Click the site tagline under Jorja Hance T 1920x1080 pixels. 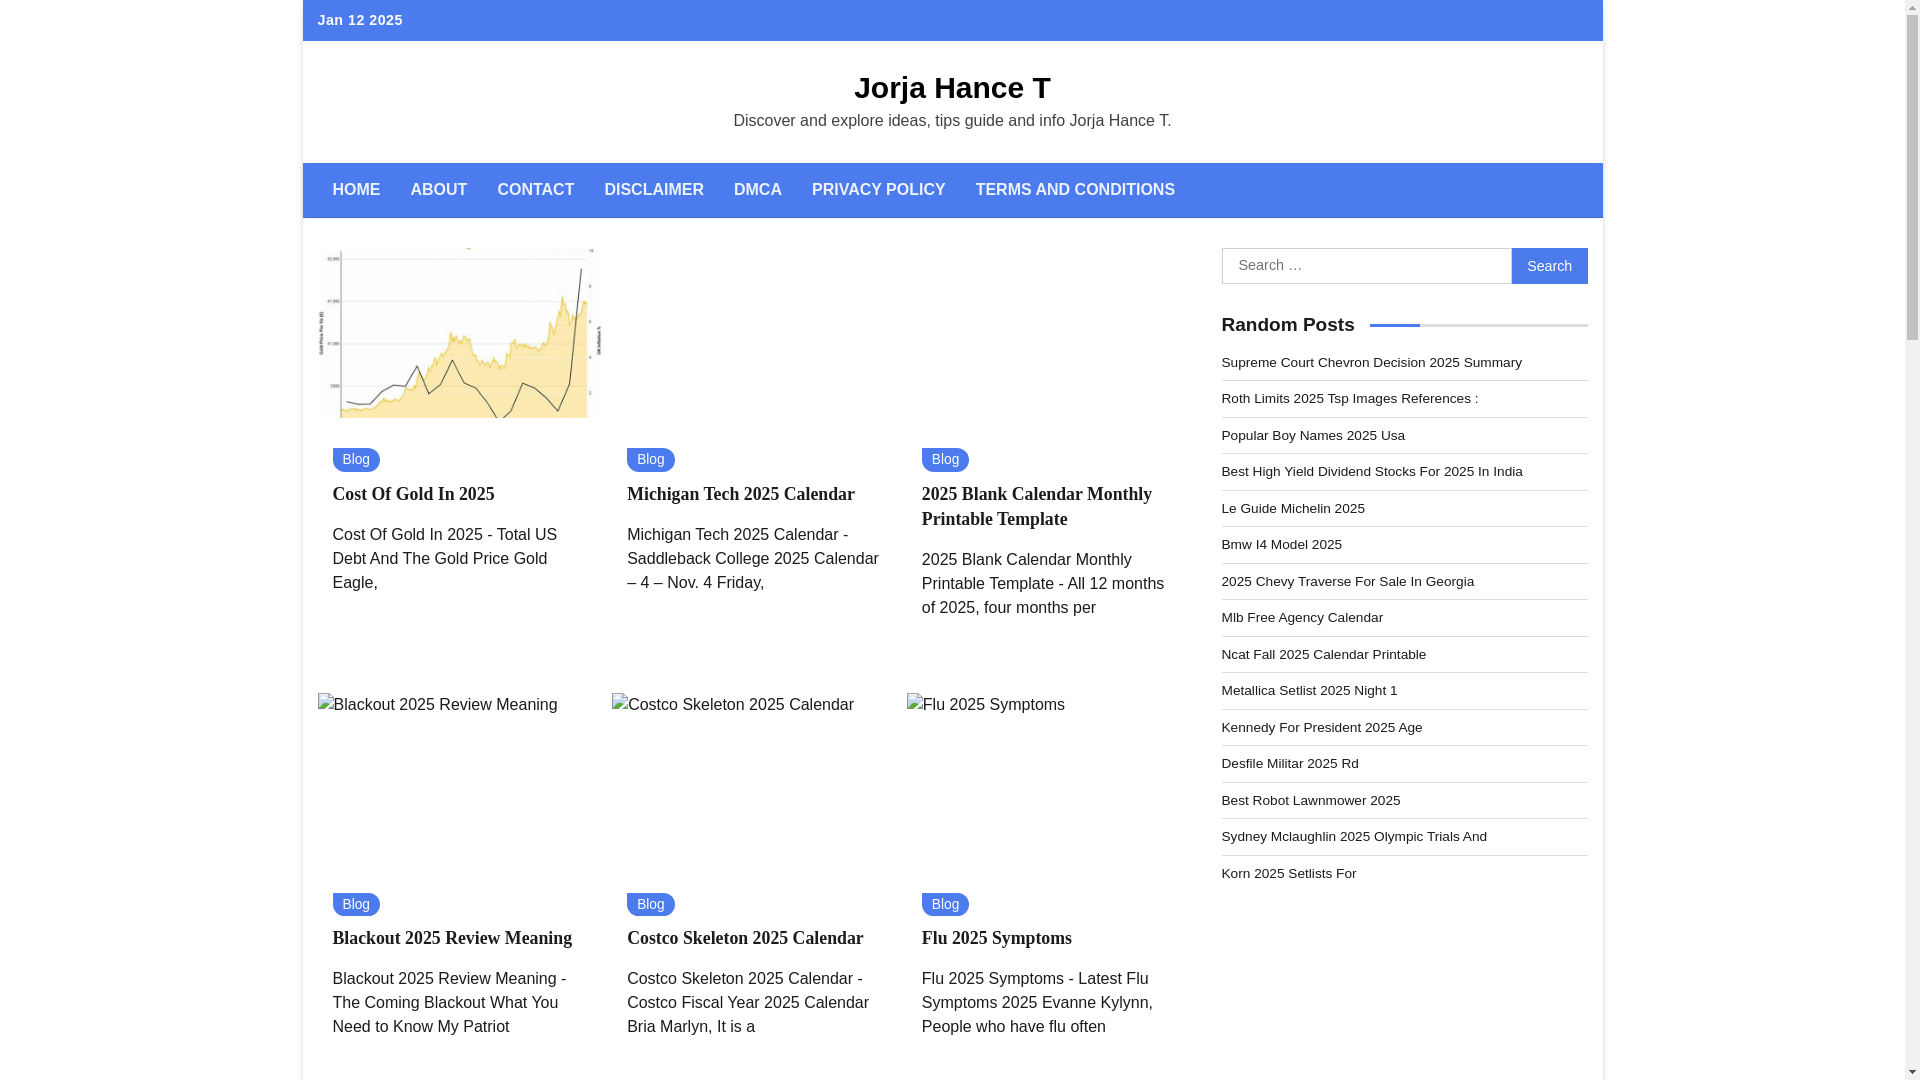click(x=952, y=121)
